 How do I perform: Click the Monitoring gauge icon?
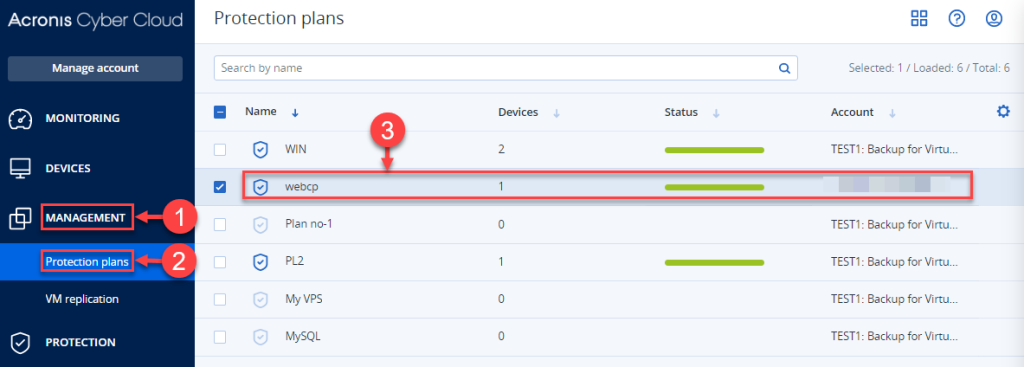tap(20, 120)
